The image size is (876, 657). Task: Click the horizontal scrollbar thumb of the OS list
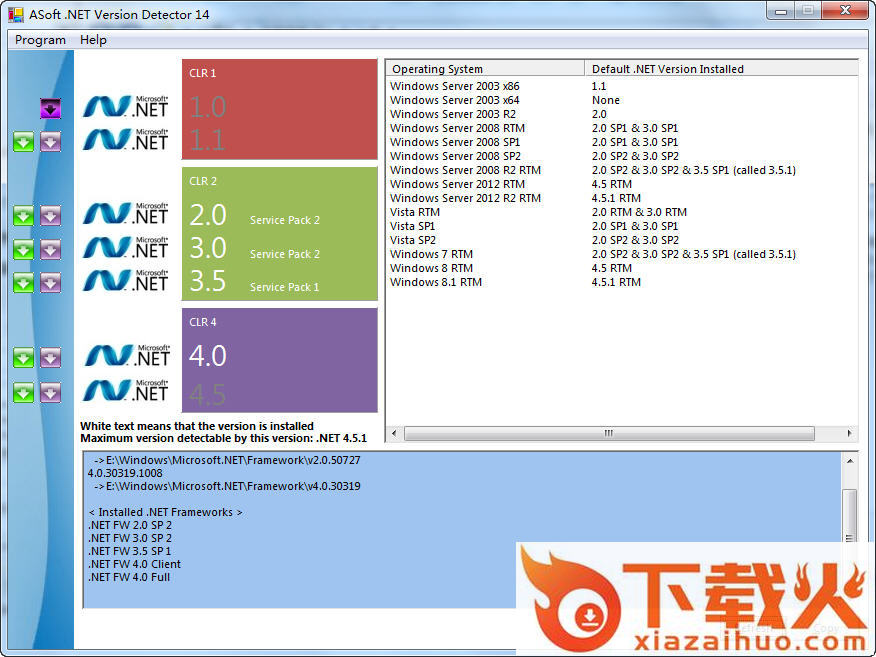[x=609, y=433]
